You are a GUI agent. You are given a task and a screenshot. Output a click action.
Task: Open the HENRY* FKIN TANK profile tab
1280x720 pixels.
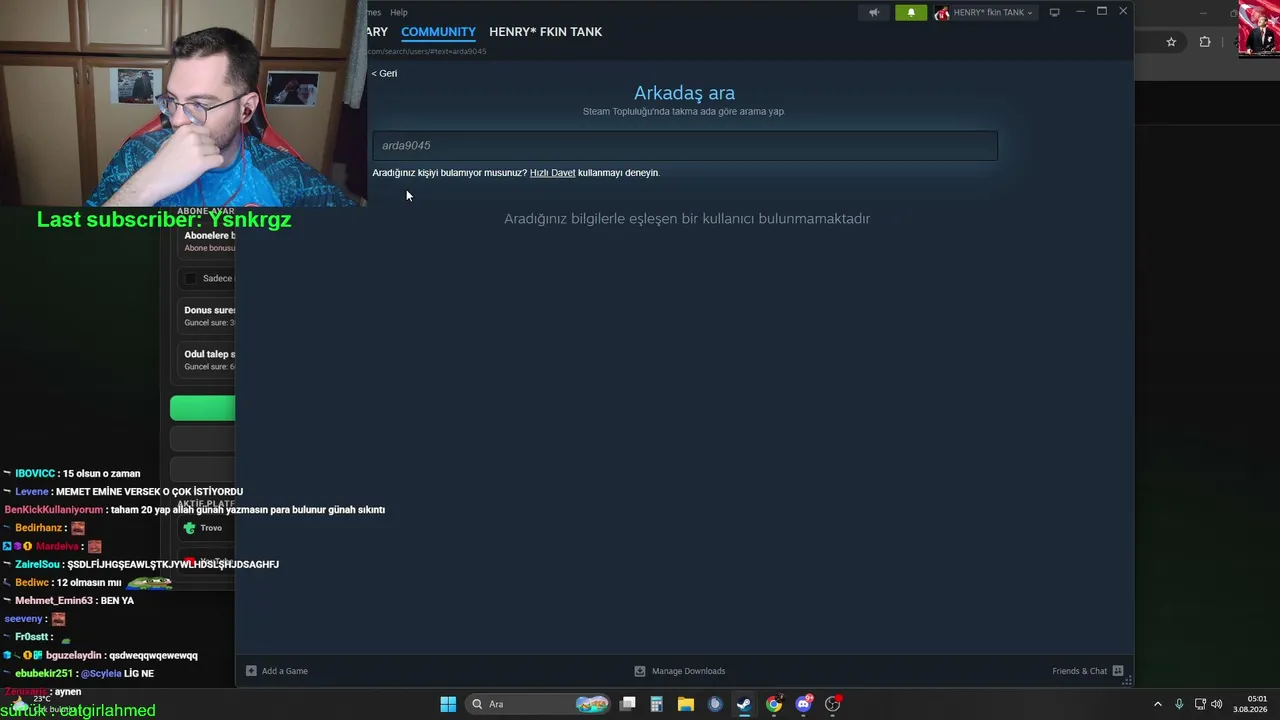pos(545,32)
